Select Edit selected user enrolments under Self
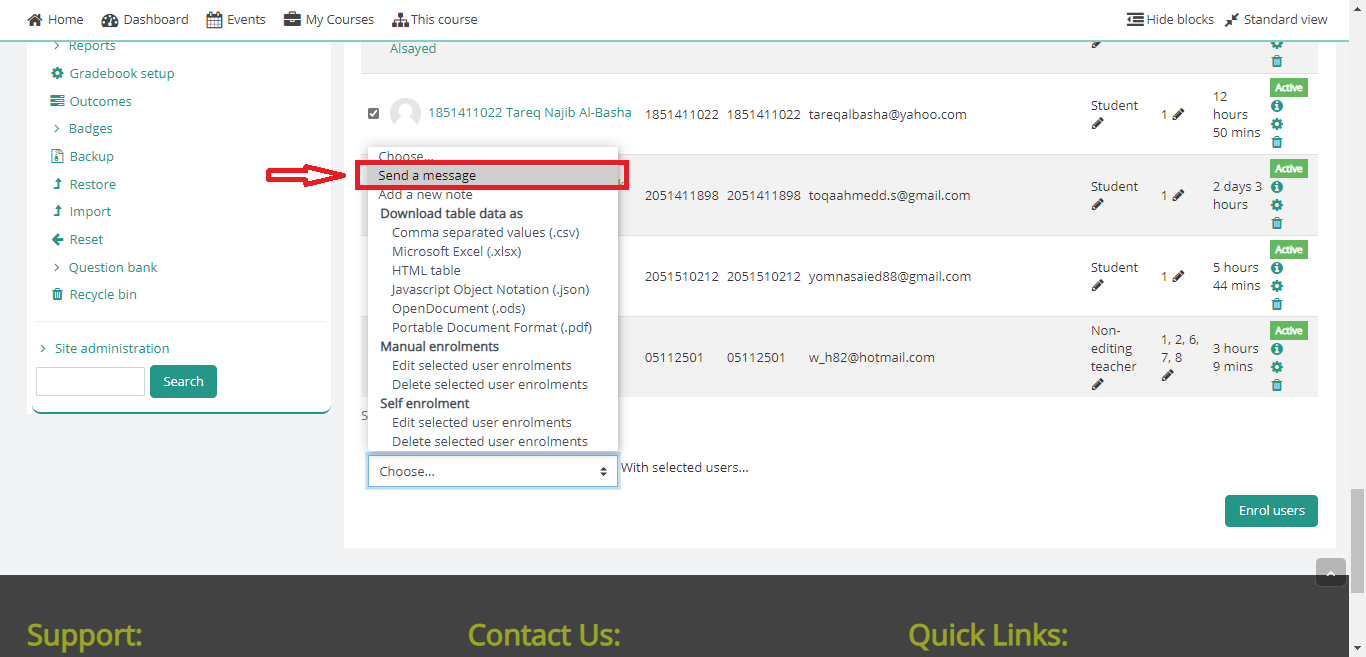This screenshot has height=657, width=1366. coord(493,422)
